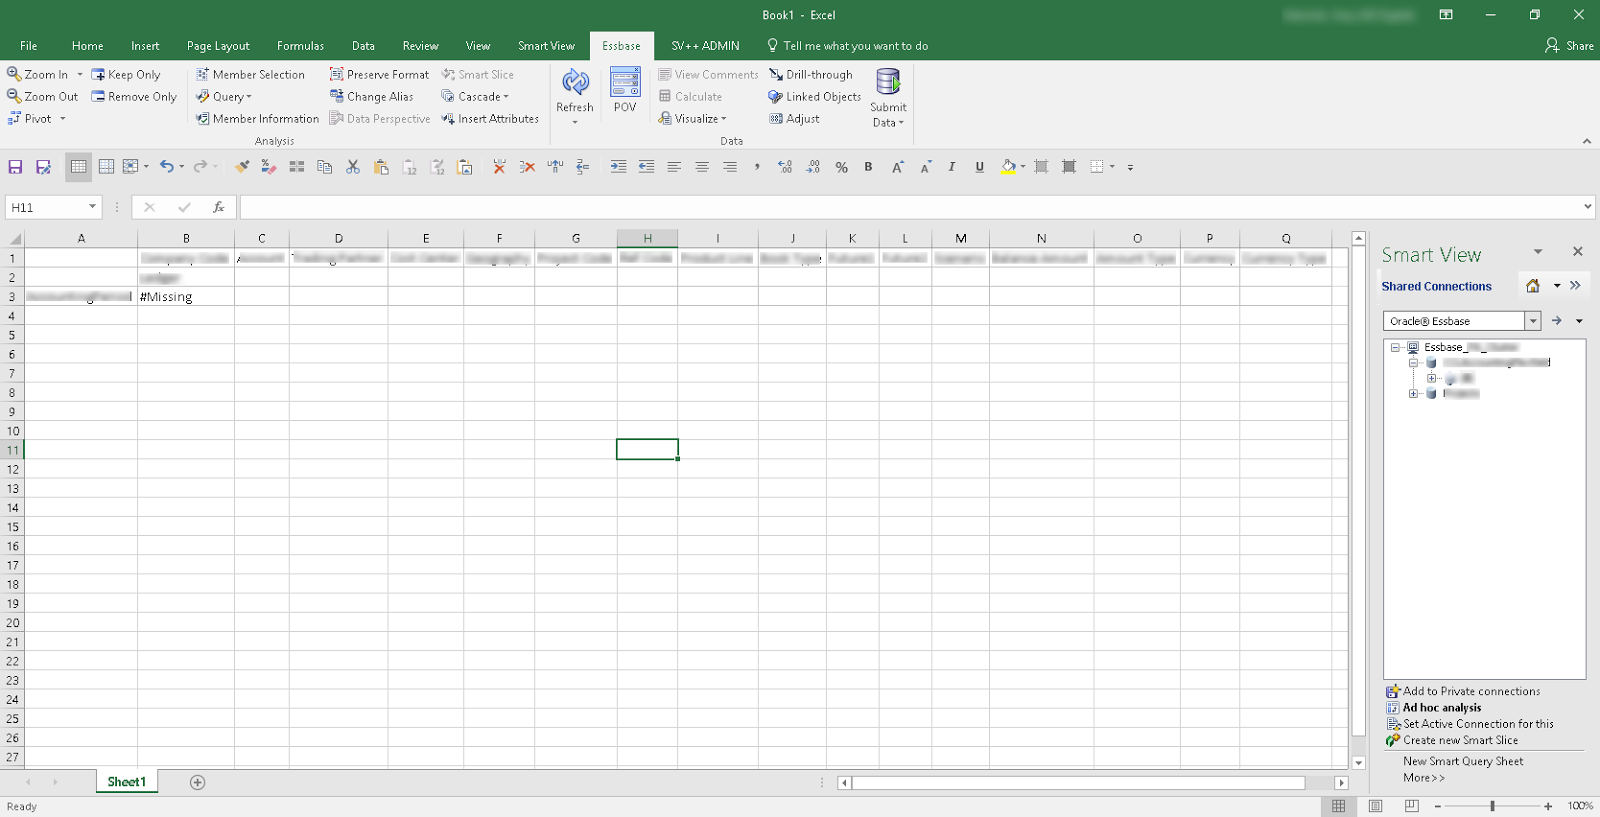Click the Smart View Home icon
This screenshot has width=1600, height=817.
tap(1532, 286)
